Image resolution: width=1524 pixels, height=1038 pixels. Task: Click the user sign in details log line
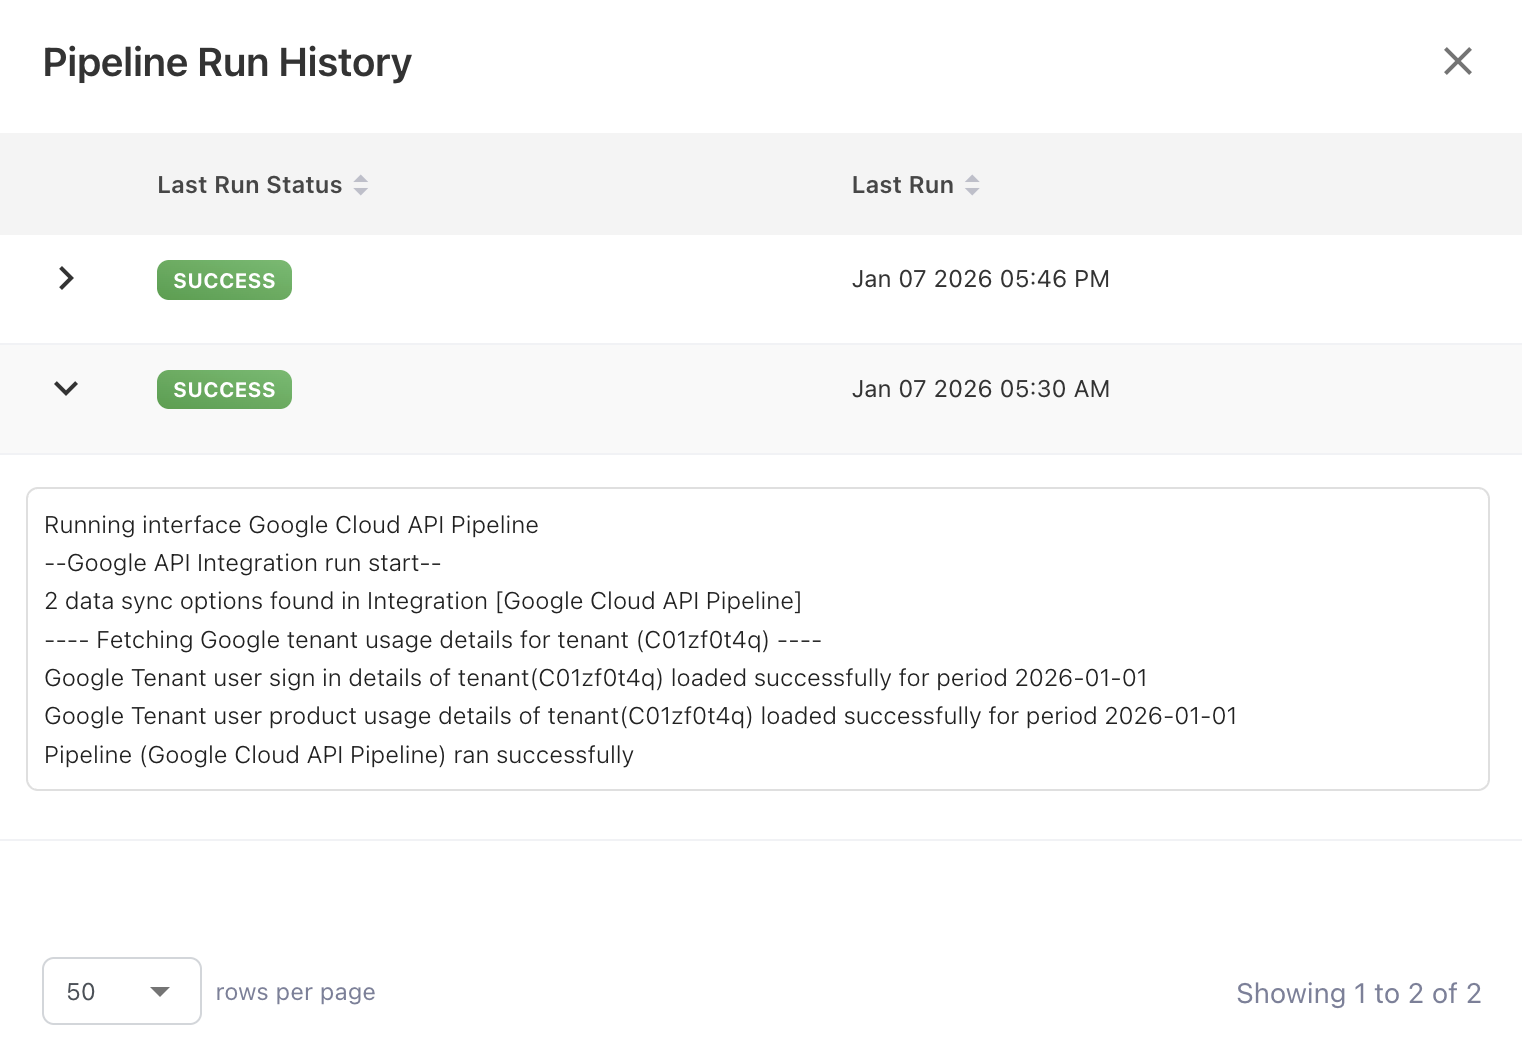595,678
